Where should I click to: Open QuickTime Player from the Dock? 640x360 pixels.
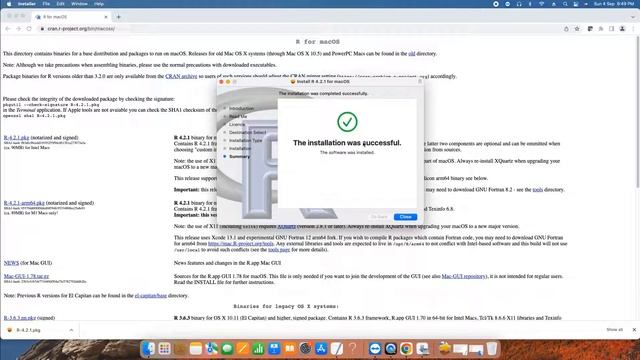[391, 349]
